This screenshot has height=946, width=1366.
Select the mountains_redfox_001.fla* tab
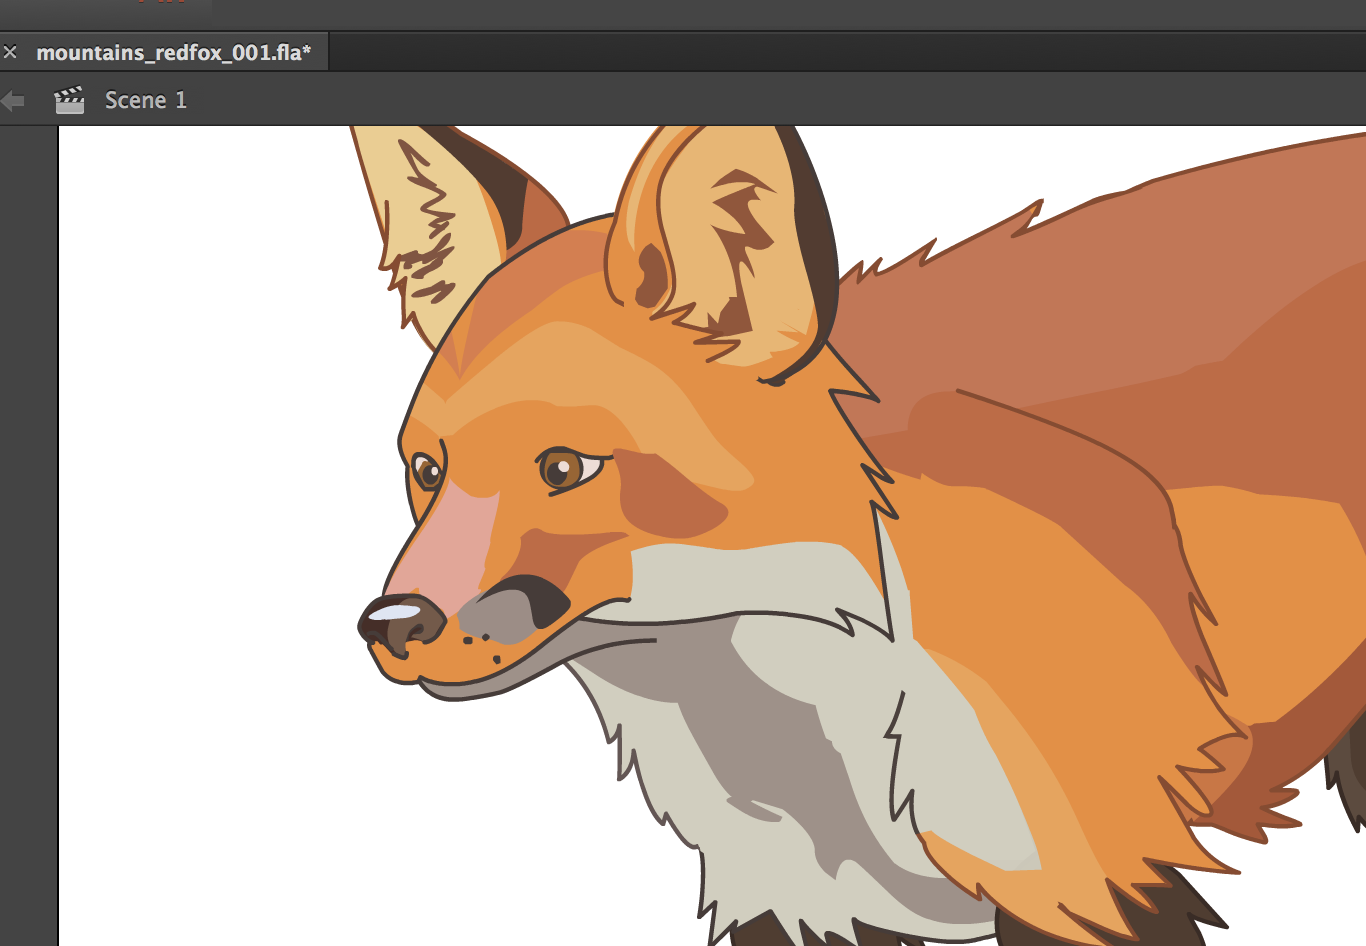[x=173, y=52]
